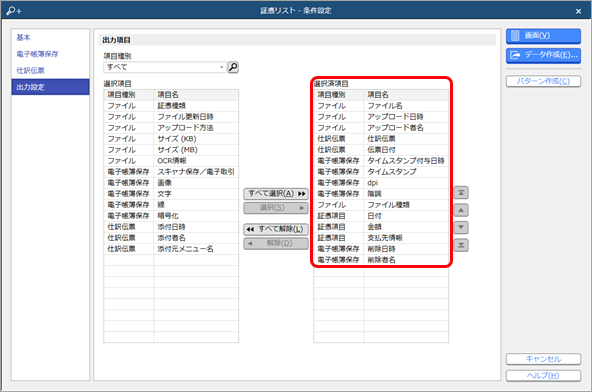Select スキャナ保存/電子取引 row

tap(171, 172)
